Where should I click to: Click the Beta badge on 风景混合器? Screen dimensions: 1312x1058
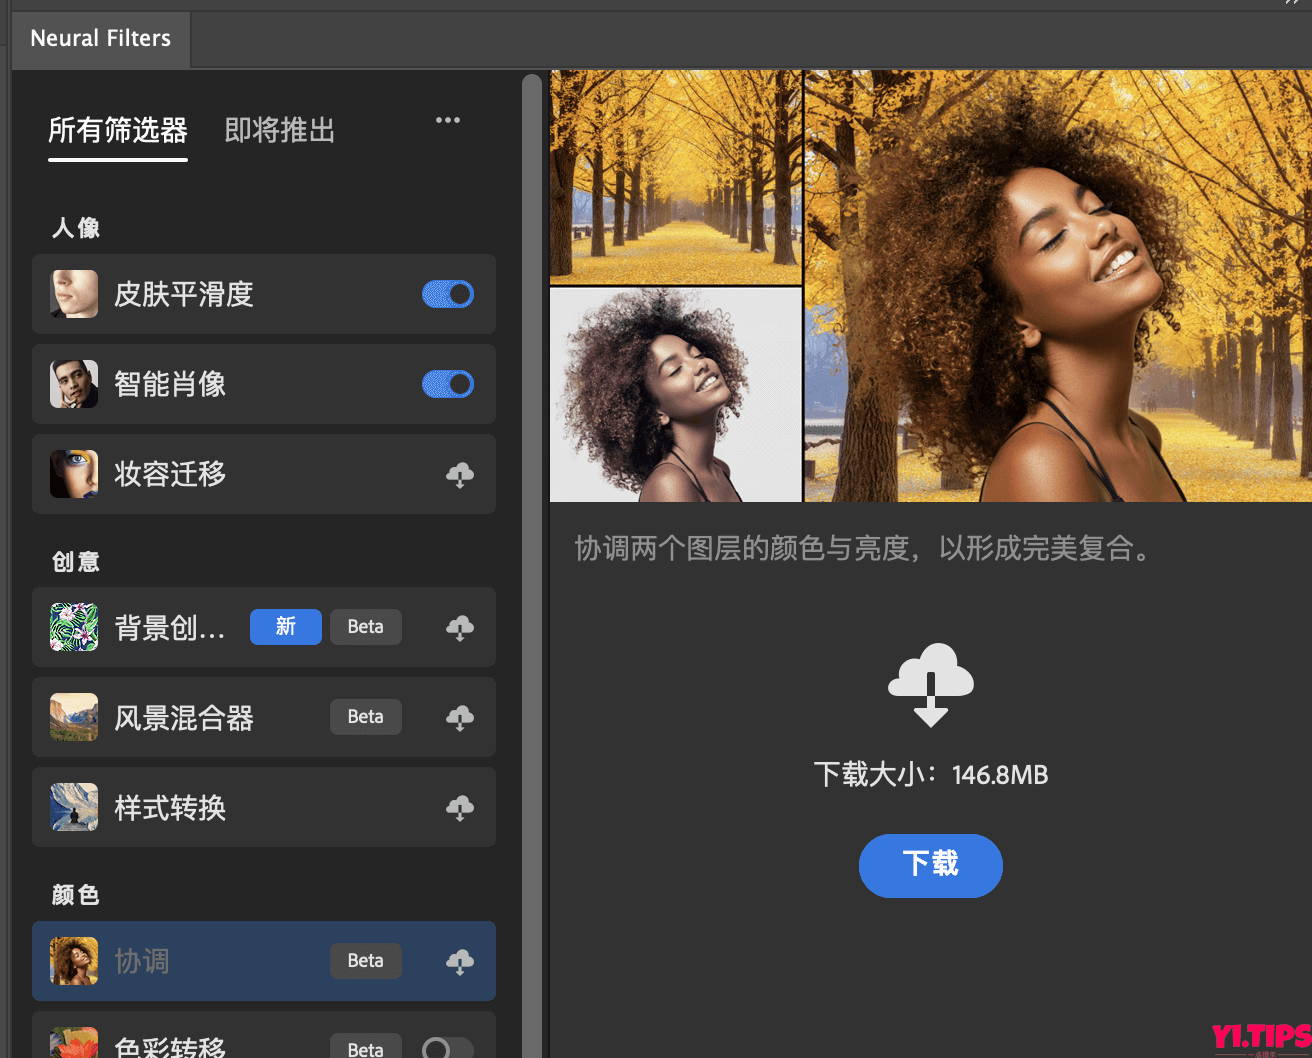[365, 717]
